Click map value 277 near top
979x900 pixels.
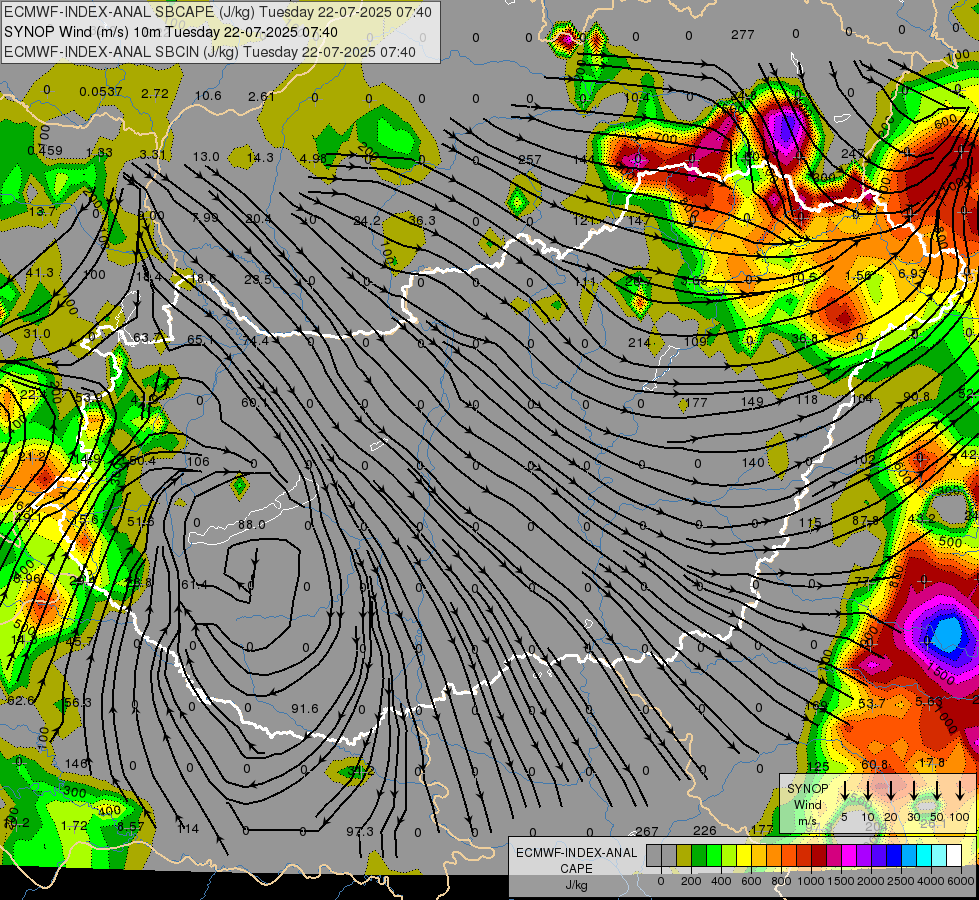(x=742, y=34)
